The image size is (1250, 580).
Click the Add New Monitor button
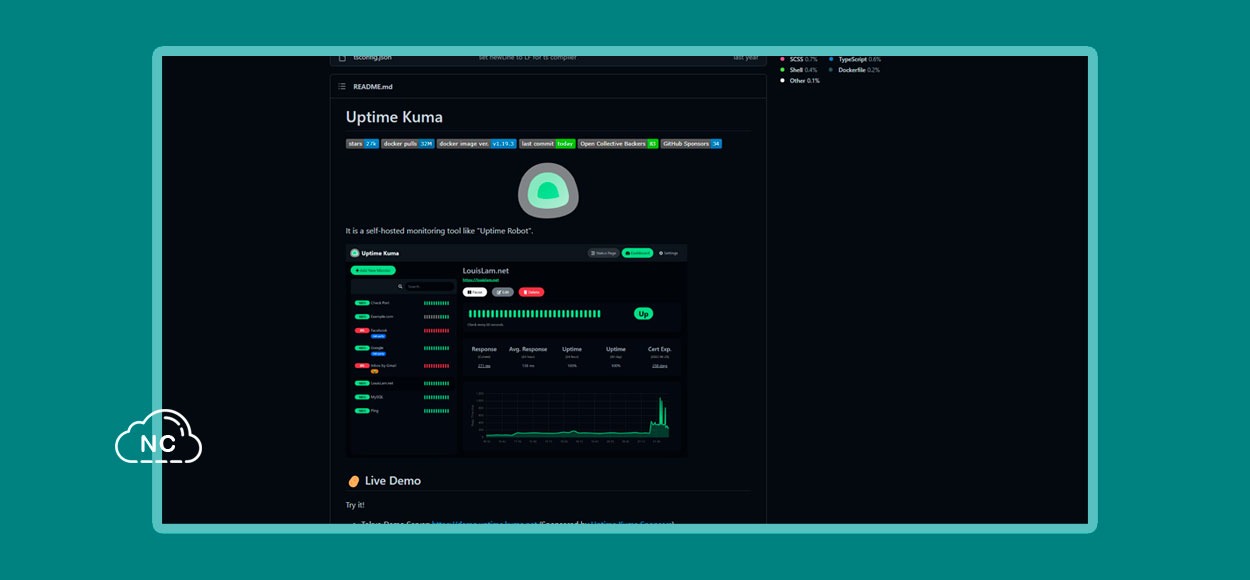373,270
